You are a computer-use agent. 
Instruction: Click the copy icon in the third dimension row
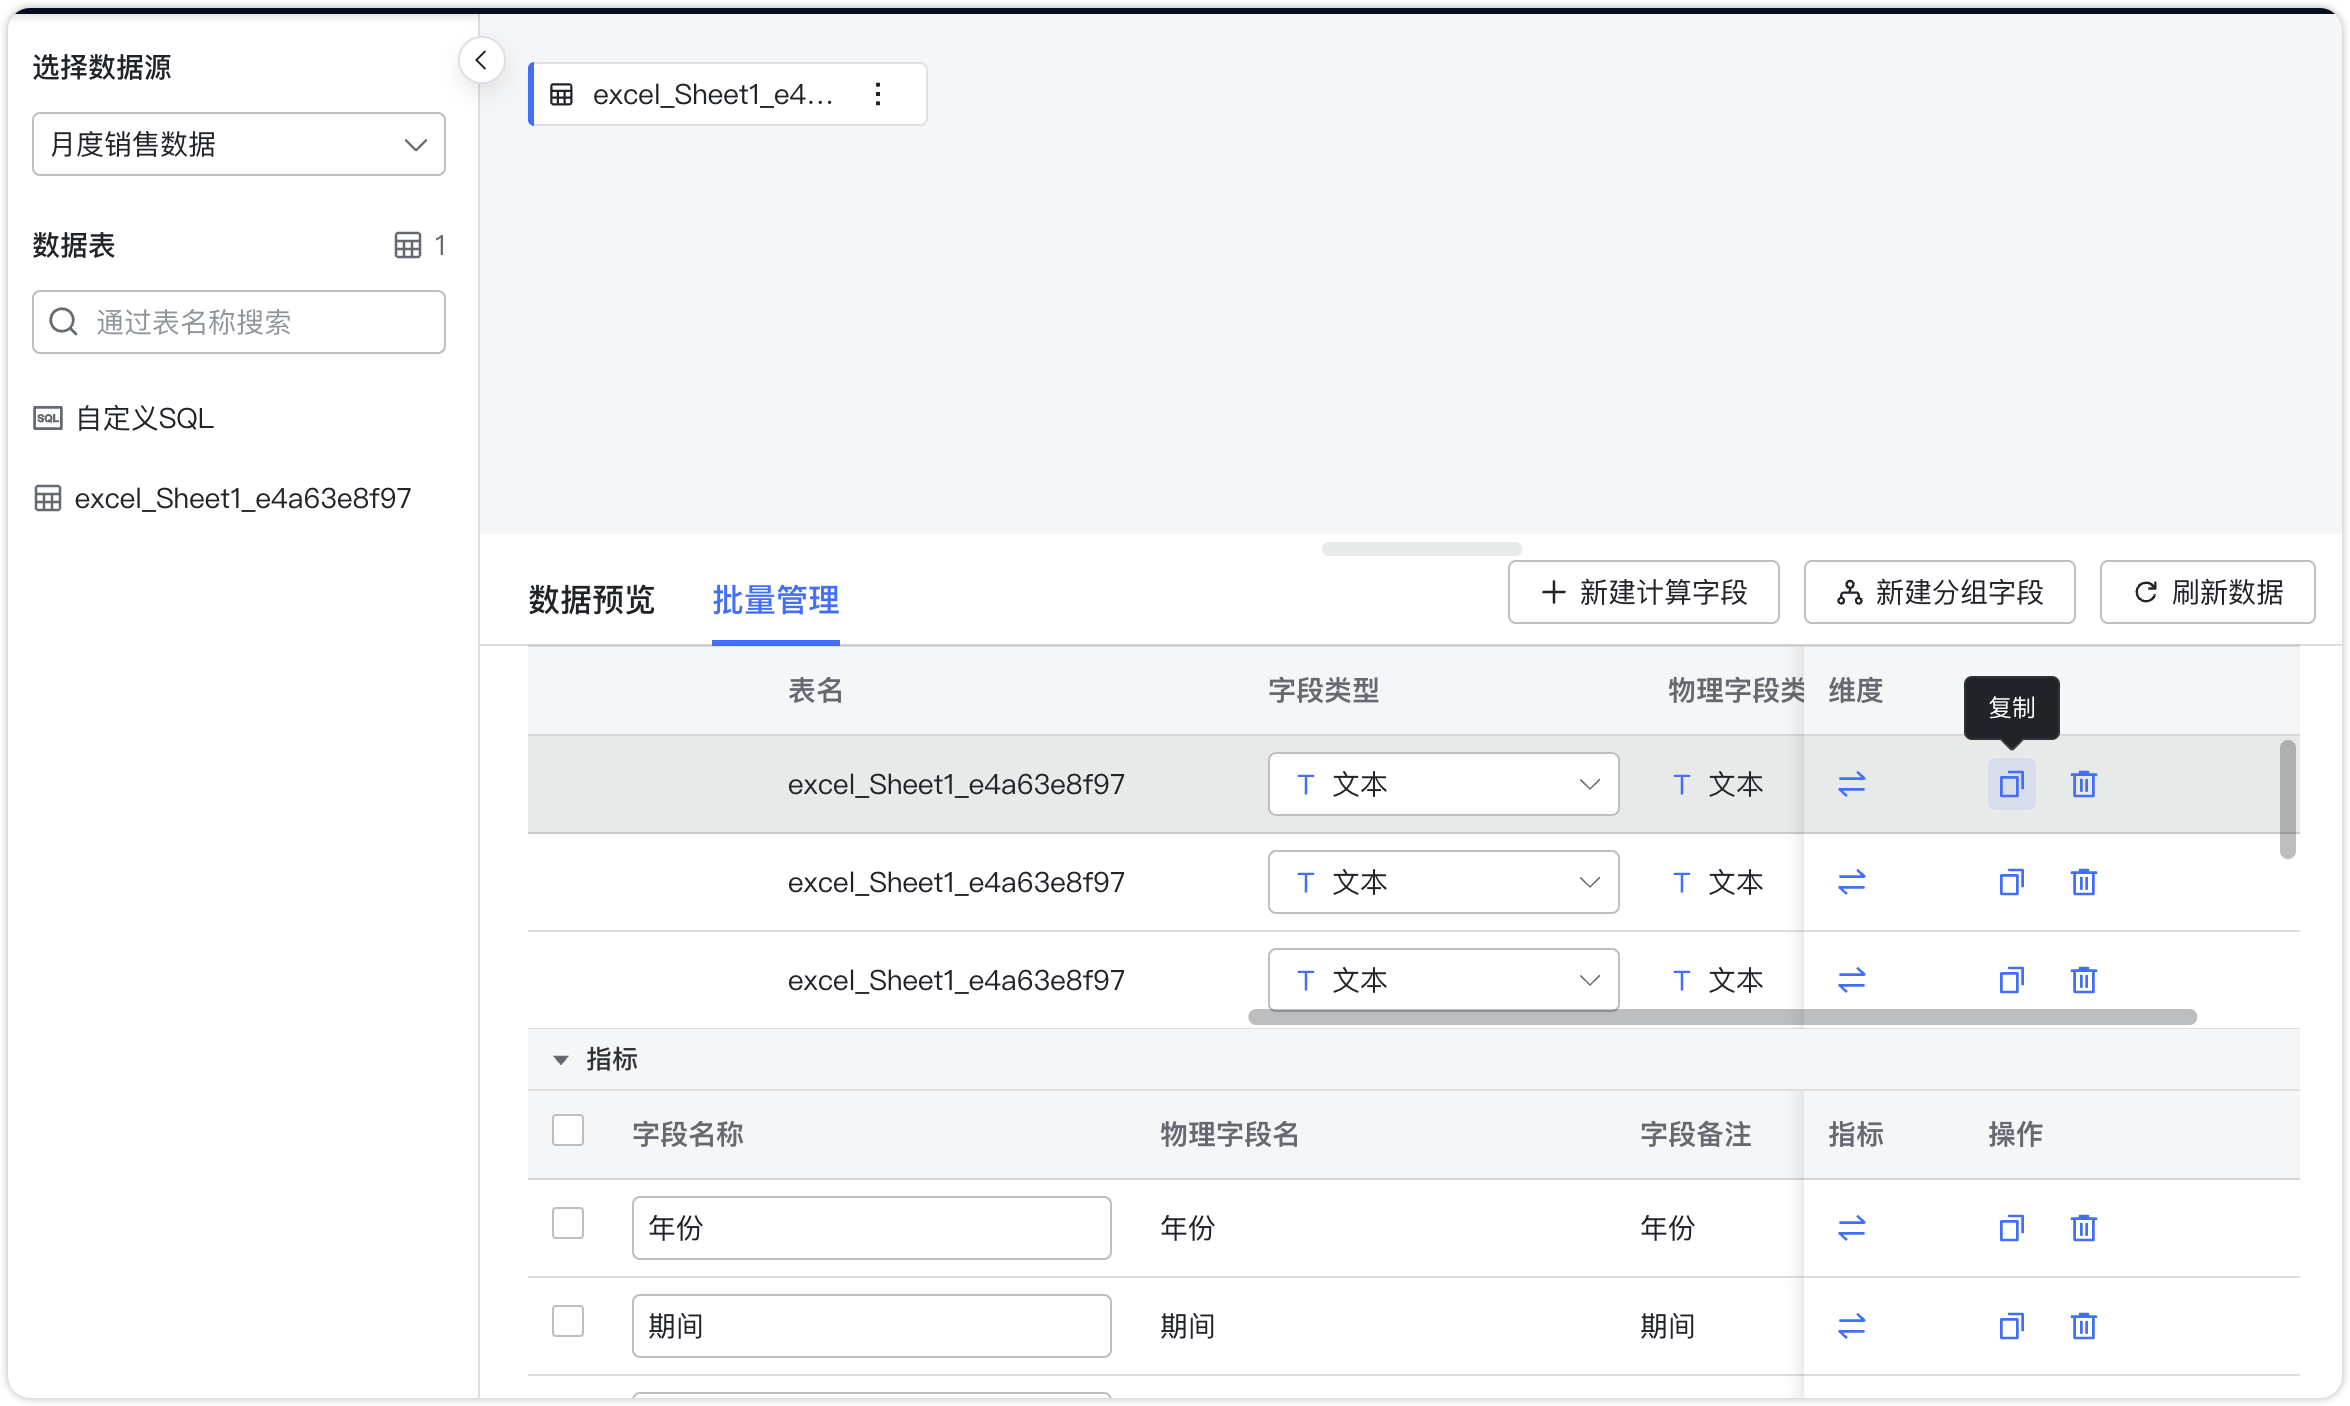point(2012,980)
